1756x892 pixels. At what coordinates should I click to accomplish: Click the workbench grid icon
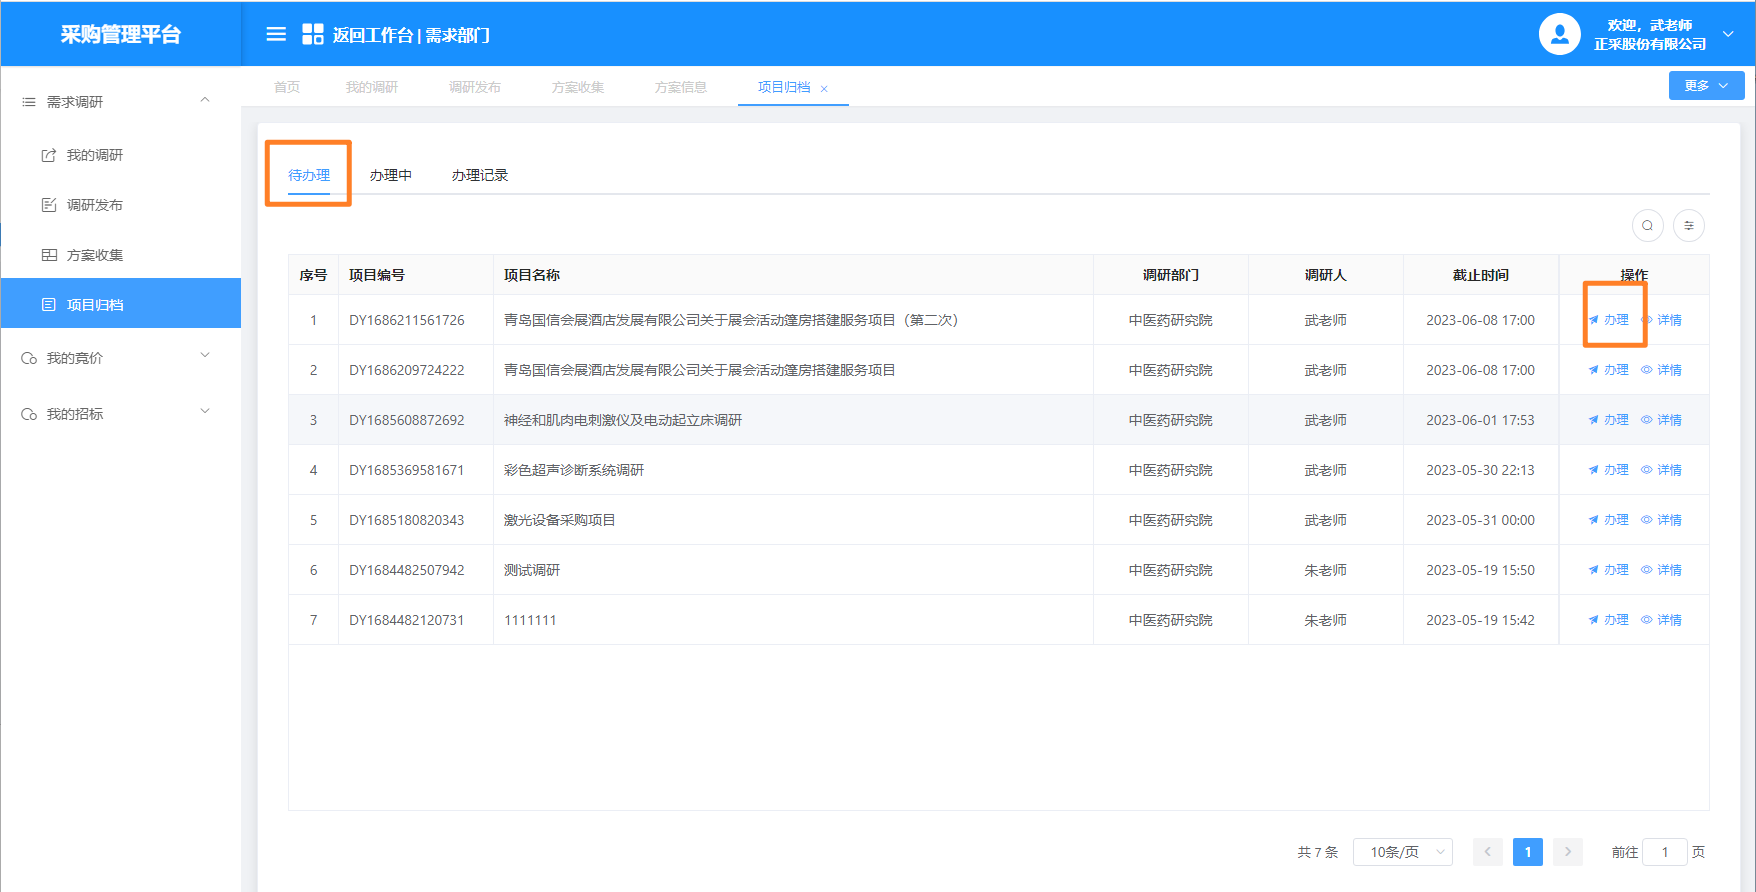click(x=313, y=35)
